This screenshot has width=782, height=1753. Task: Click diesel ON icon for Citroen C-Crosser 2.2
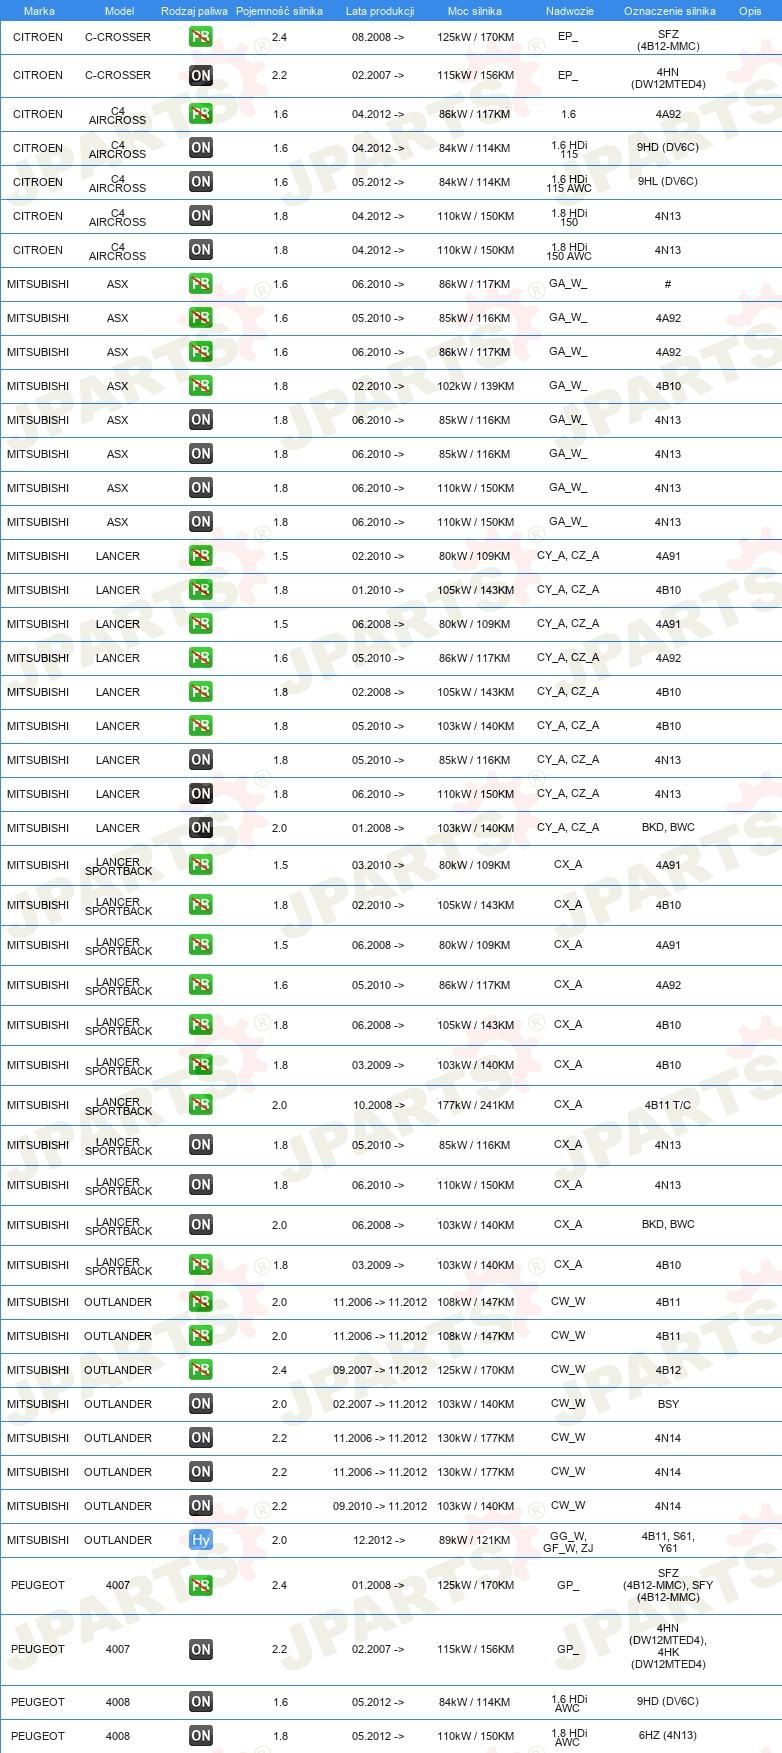point(201,75)
